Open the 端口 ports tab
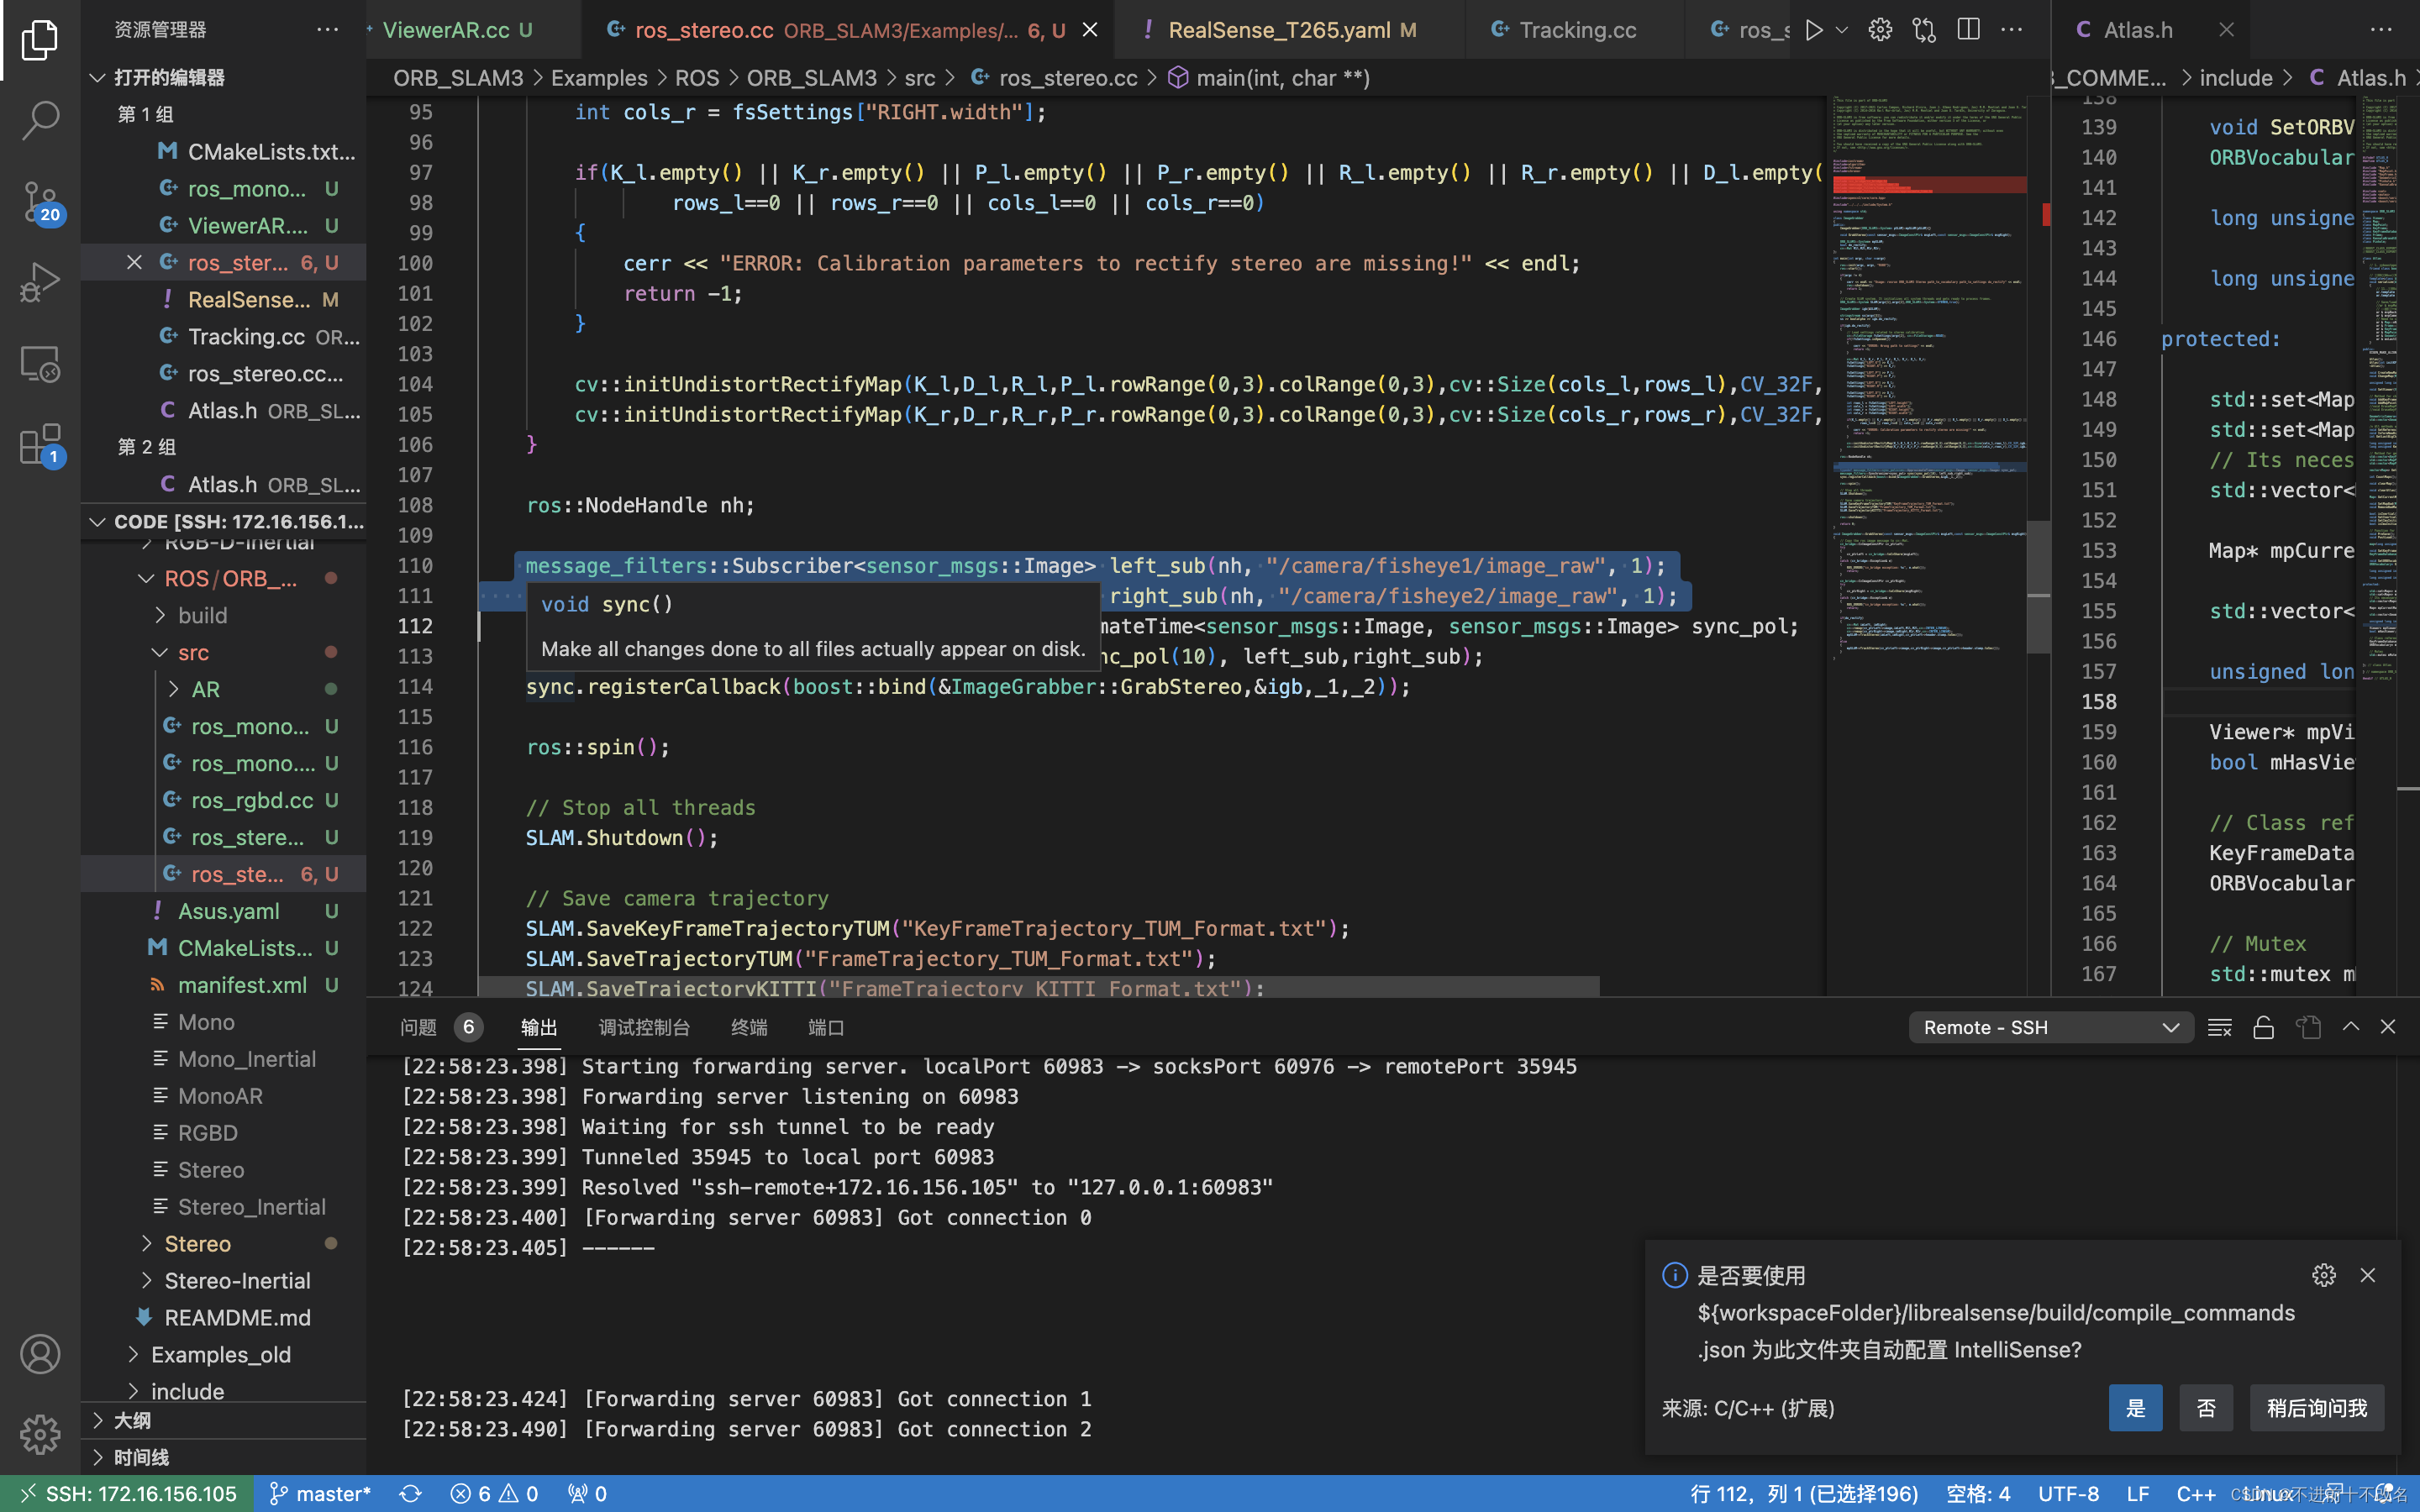The width and height of the screenshot is (2420, 1512). pyautogui.click(x=826, y=1027)
